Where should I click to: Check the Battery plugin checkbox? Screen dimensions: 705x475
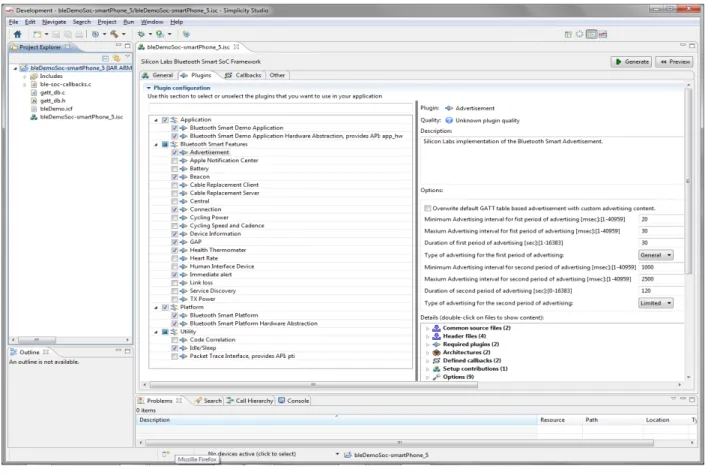tap(174, 169)
